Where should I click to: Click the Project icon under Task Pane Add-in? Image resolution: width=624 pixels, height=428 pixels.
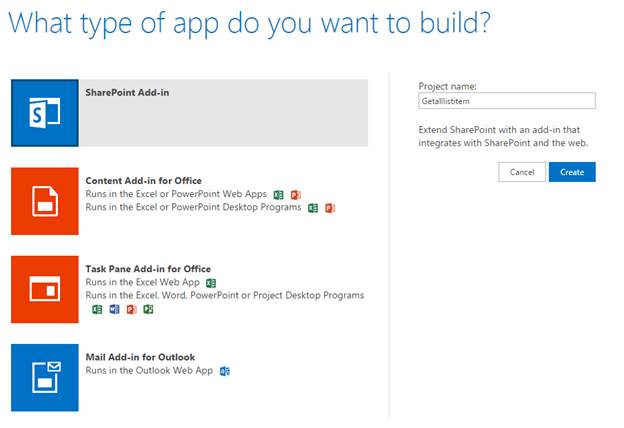pyautogui.click(x=148, y=310)
